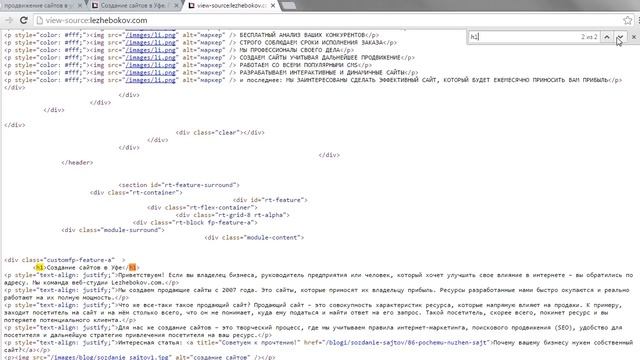Click div id 'rt-feature' line
Image resolution: width=640 pixels, height=360 pixels.
[270, 200]
